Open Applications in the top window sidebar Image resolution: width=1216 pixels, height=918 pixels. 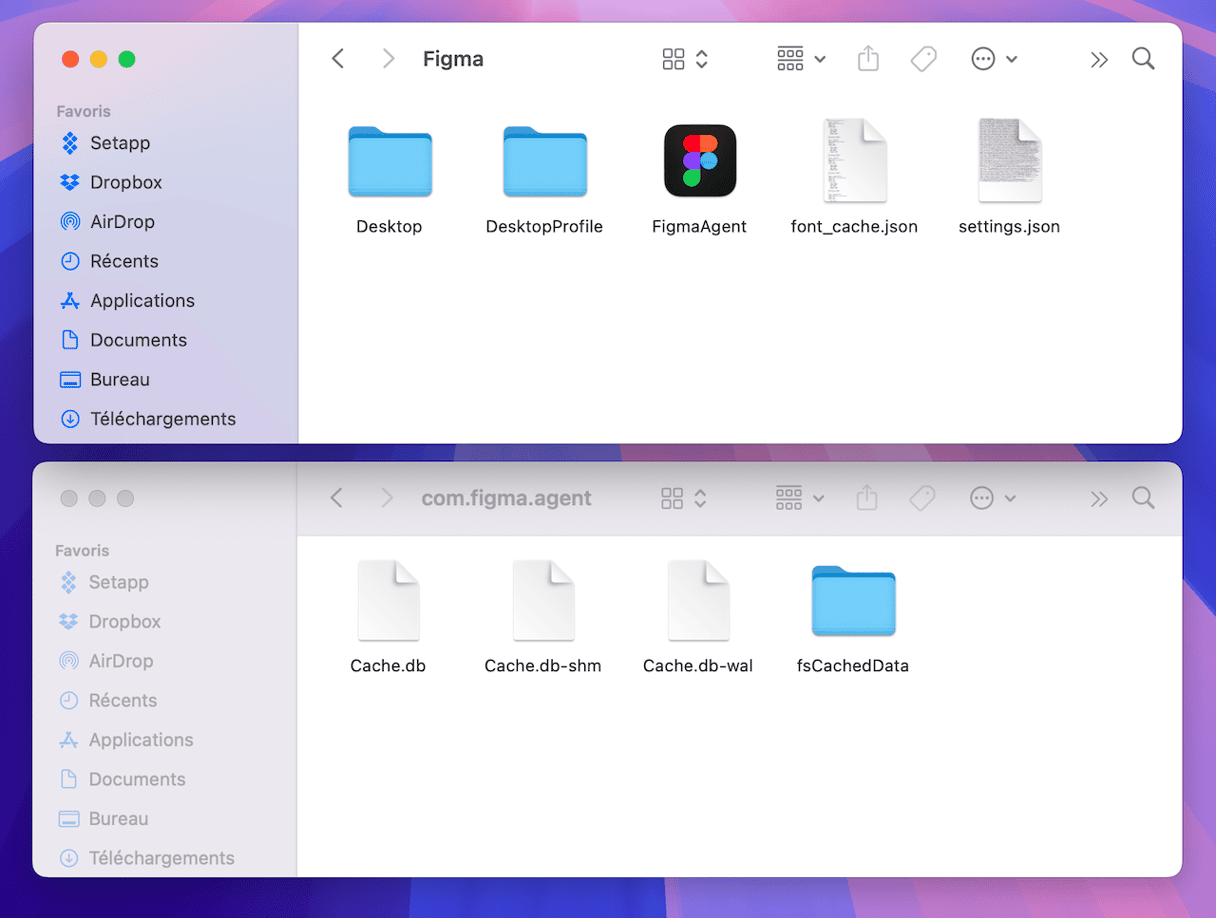pyautogui.click(x=142, y=301)
